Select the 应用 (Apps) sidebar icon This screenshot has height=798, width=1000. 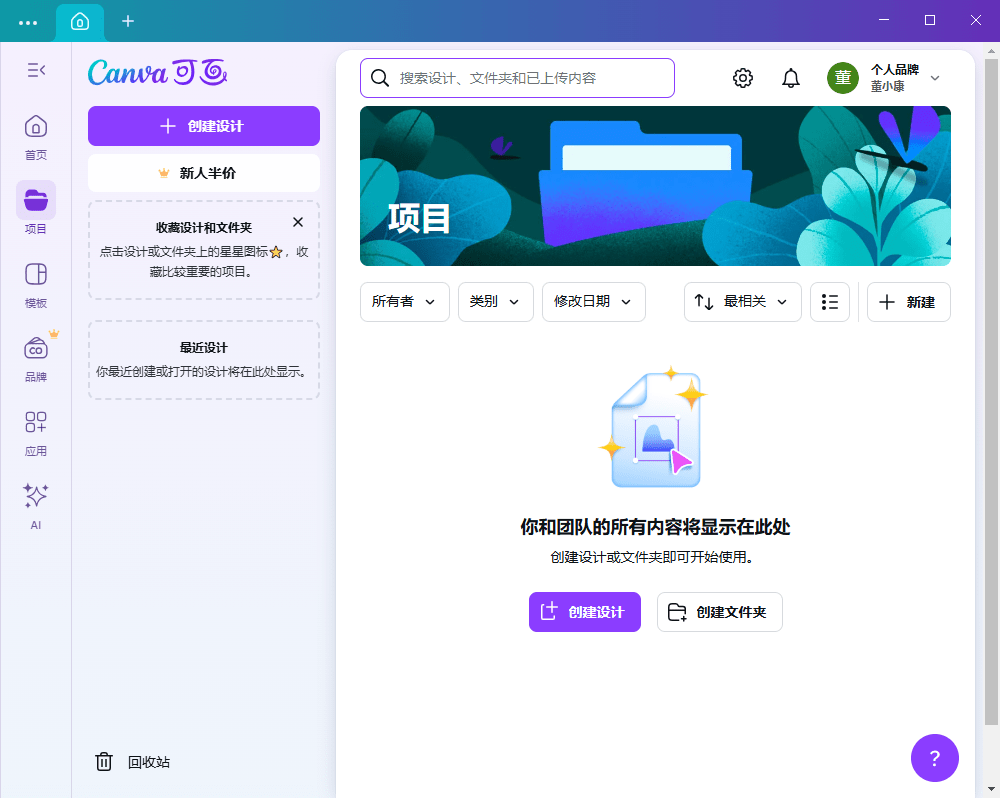point(36,422)
